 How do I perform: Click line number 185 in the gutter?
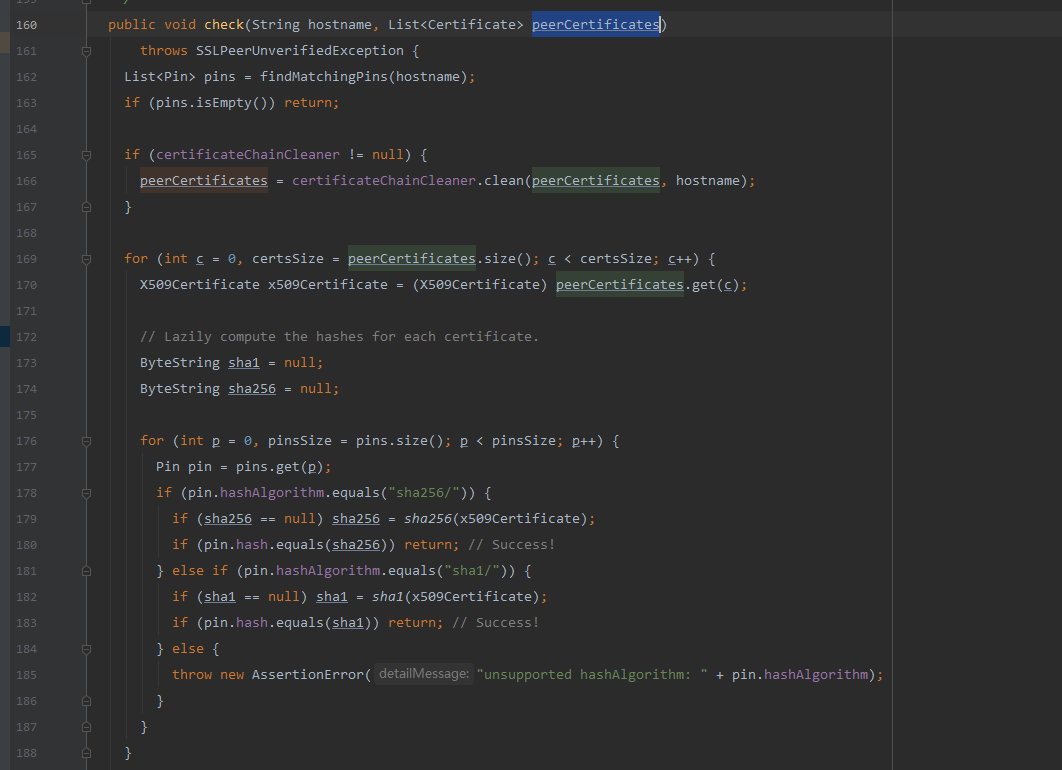[x=26, y=675]
